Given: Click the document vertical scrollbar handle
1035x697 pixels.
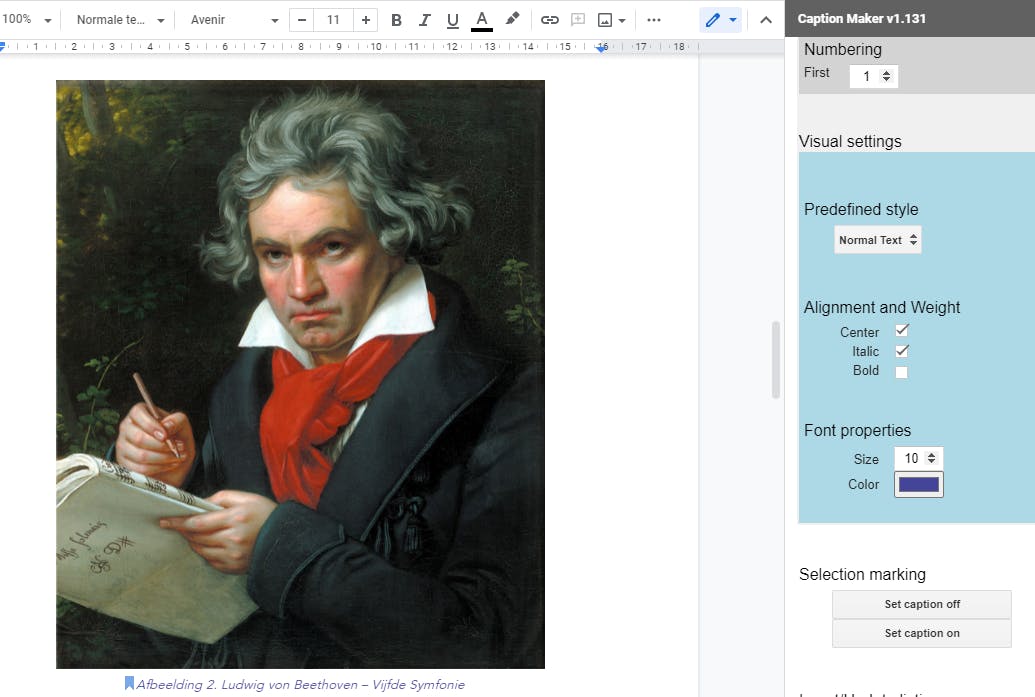Looking at the screenshot, I should [776, 360].
